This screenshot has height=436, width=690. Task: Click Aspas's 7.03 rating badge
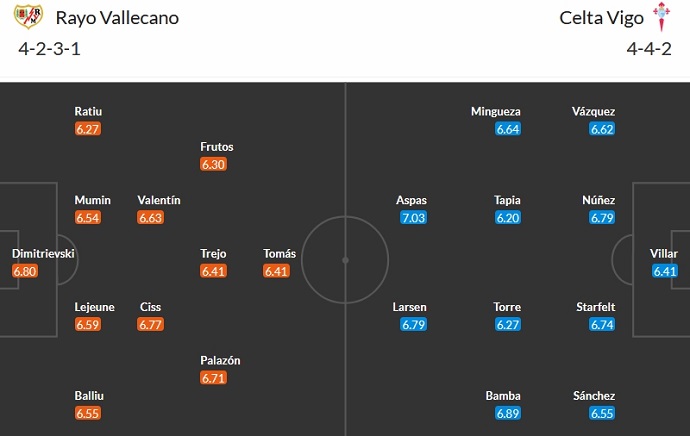tap(411, 217)
